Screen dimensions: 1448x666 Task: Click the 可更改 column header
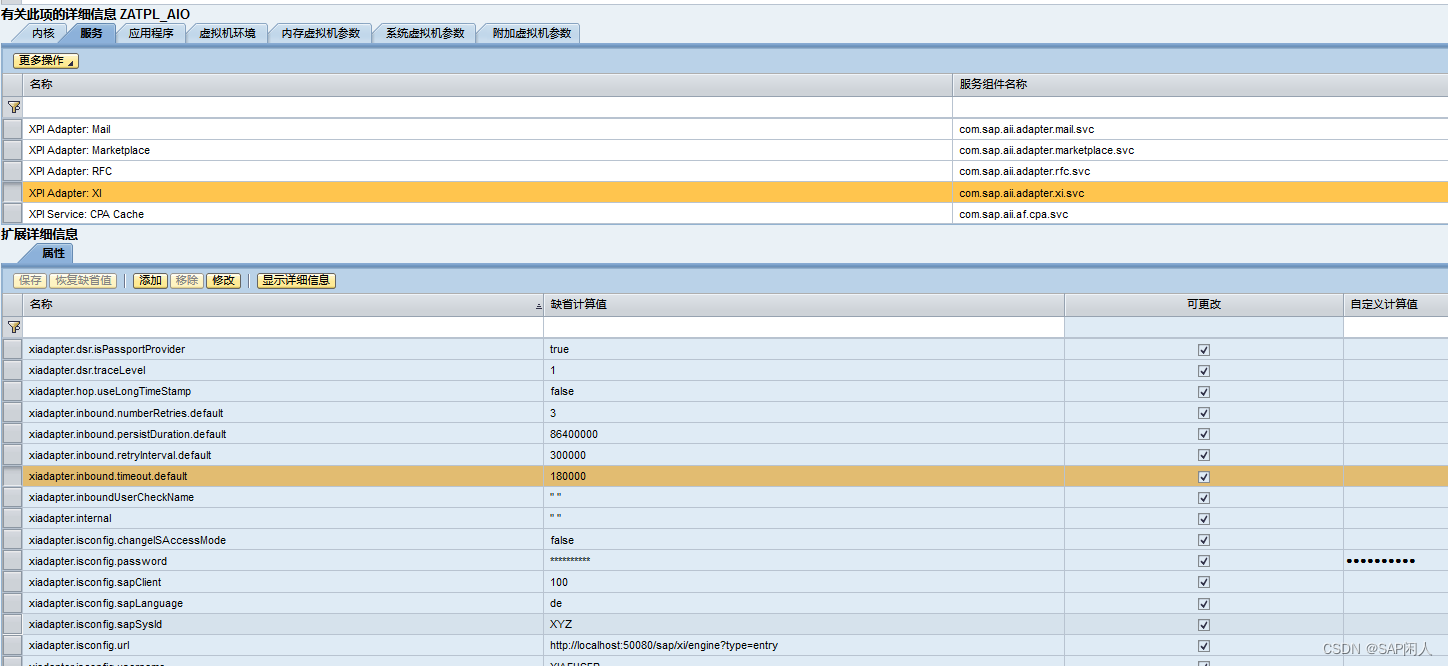[1203, 304]
